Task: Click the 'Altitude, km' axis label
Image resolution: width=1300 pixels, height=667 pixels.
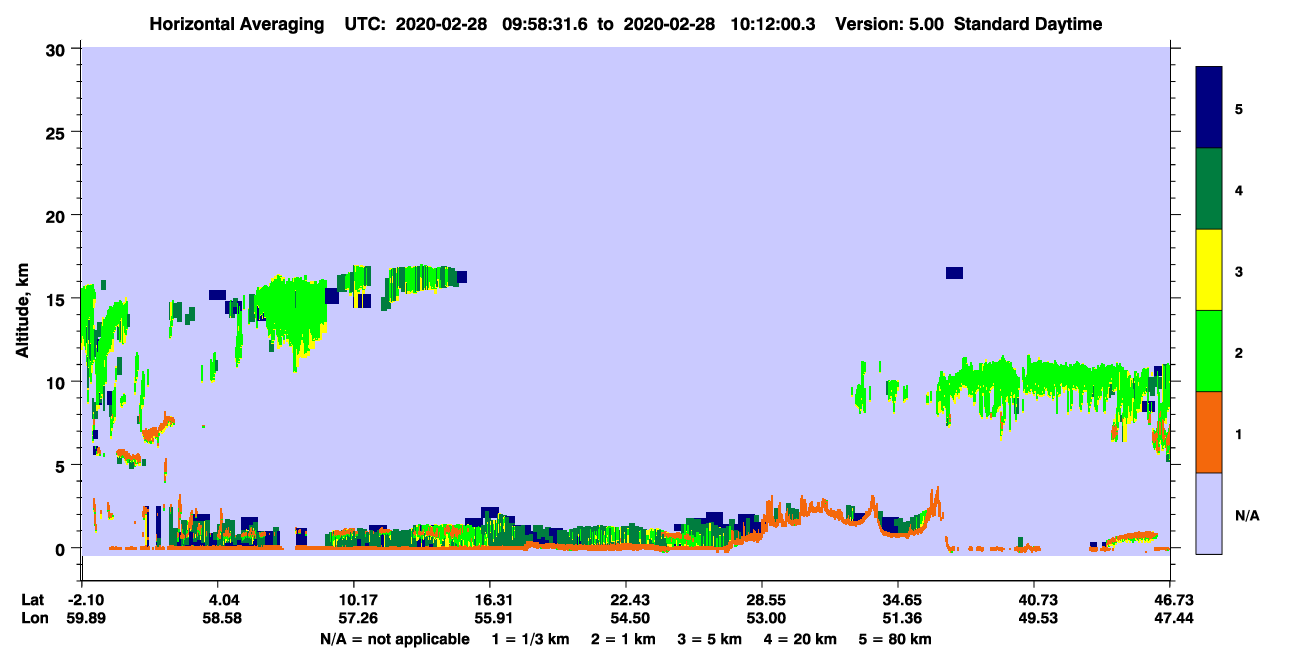Action: click(21, 311)
